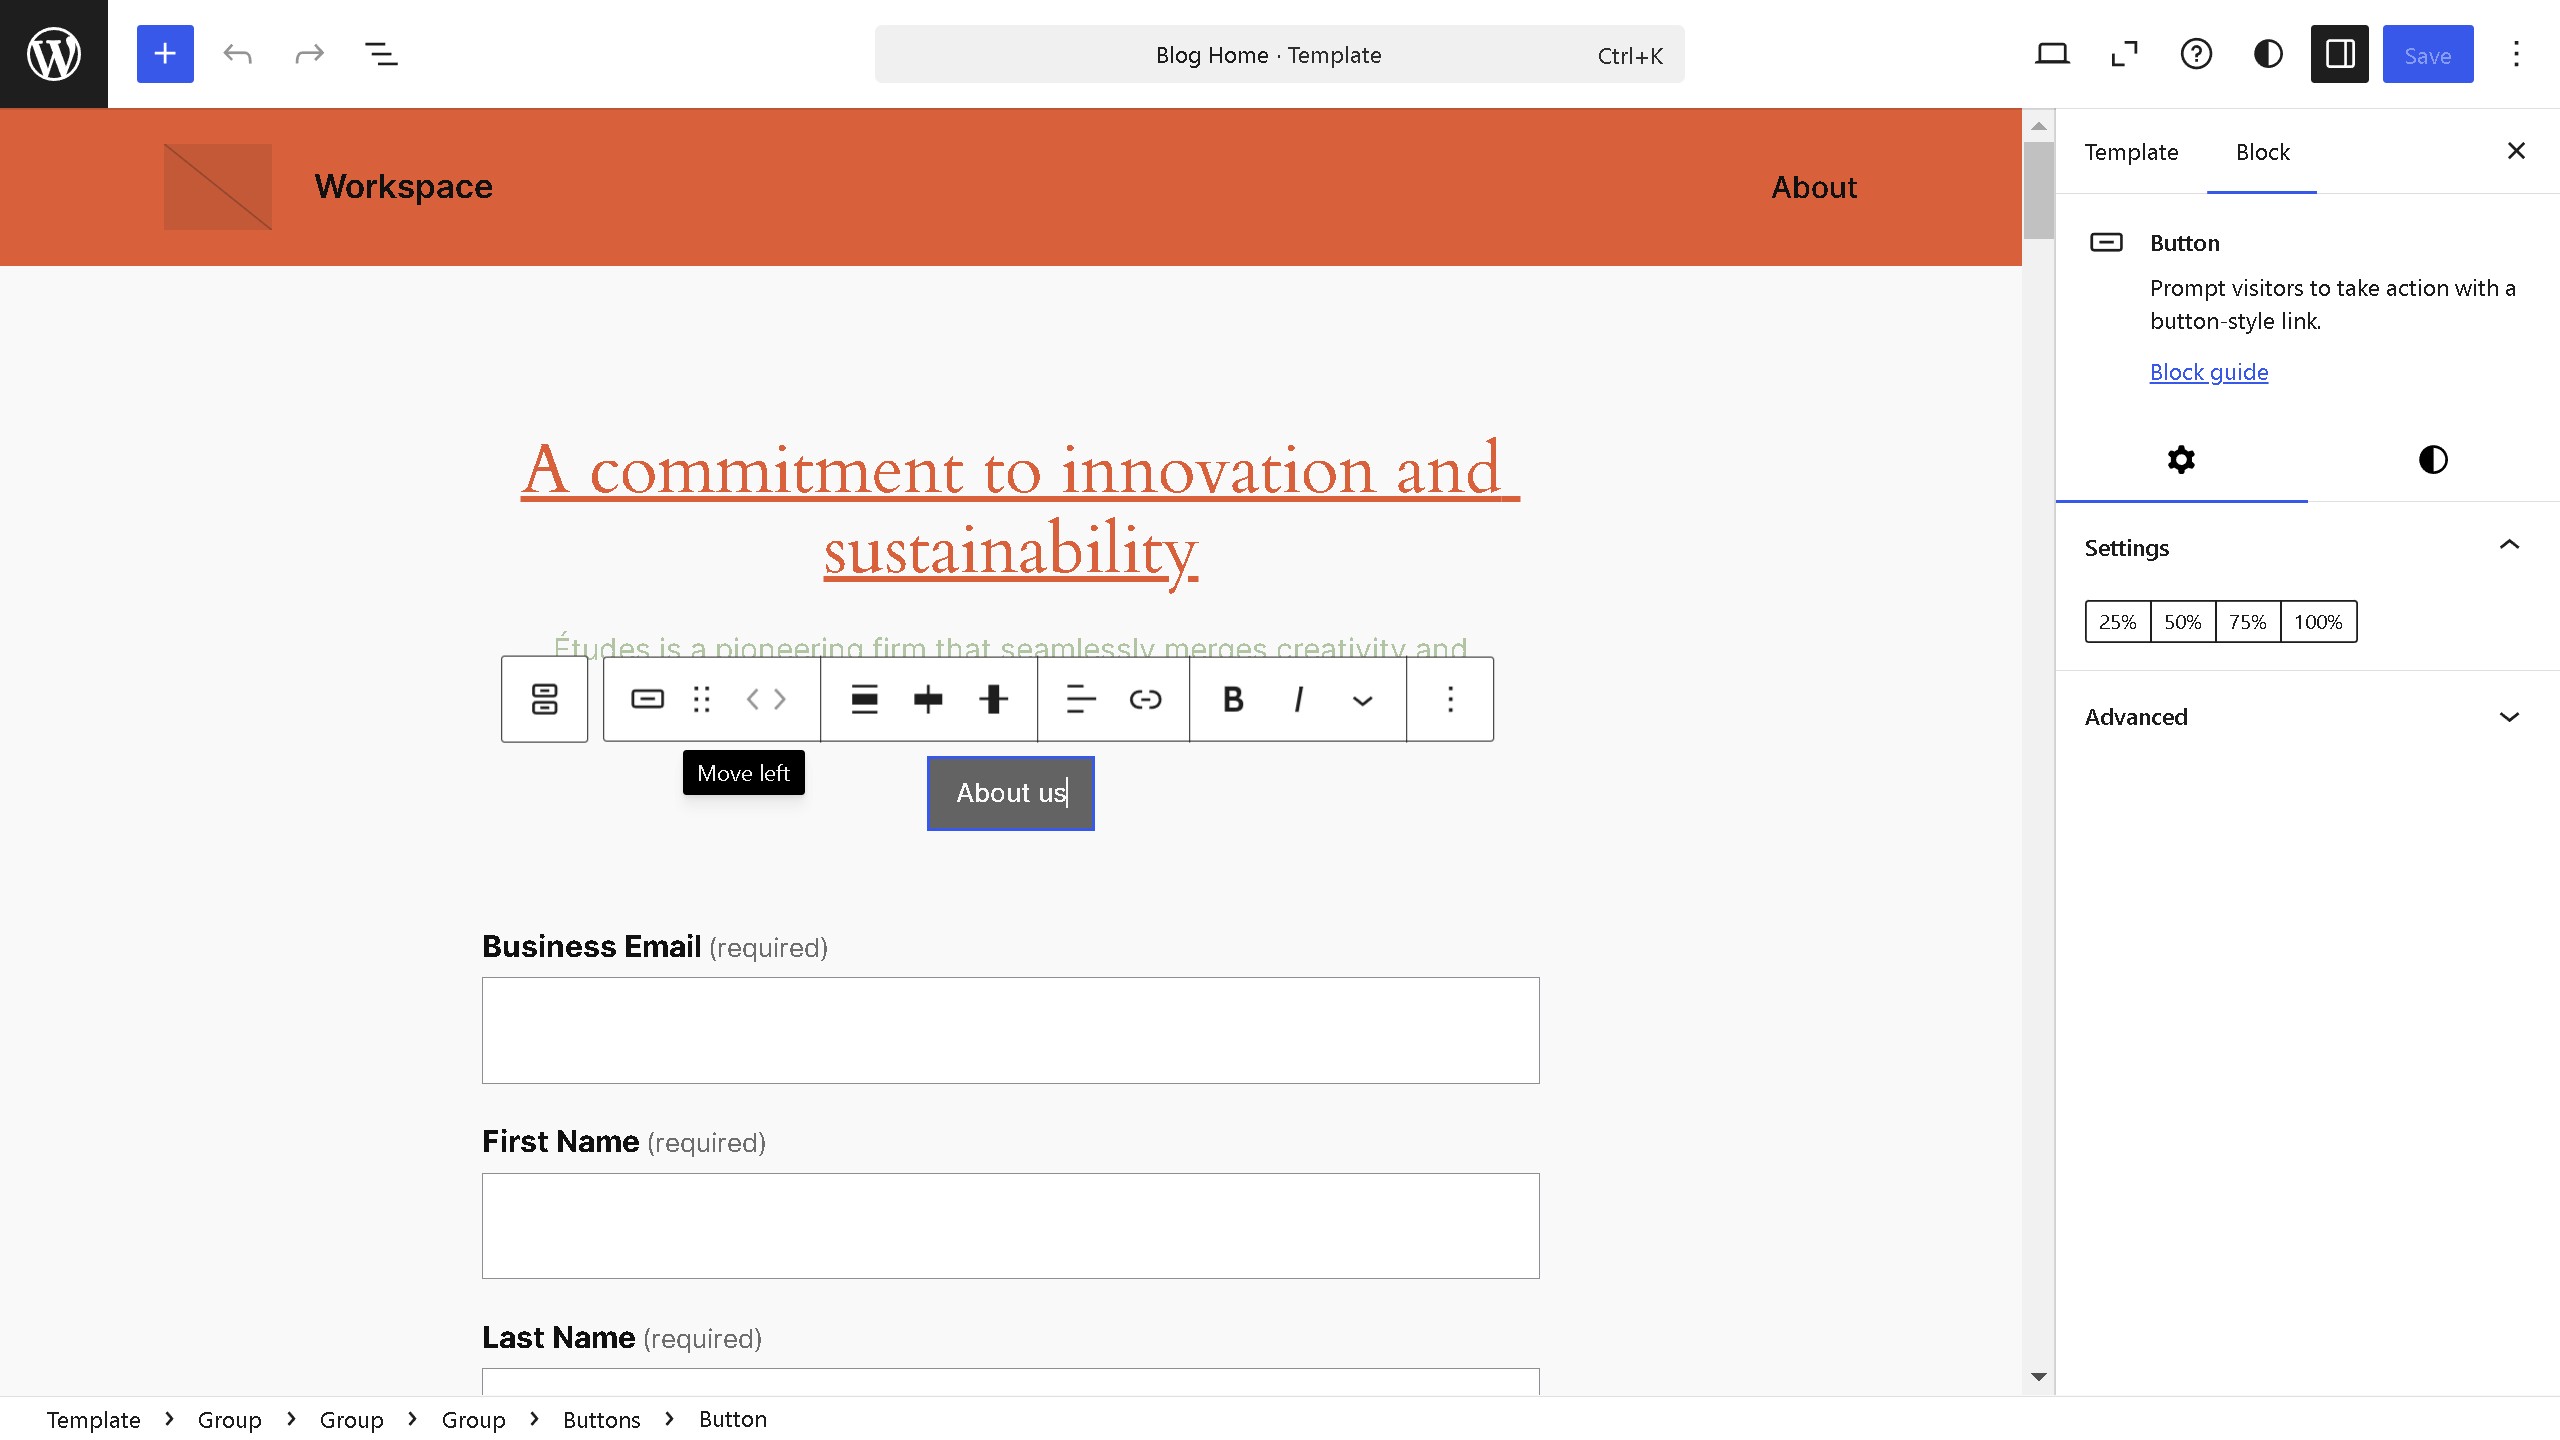Click the Business Email input field
The width and height of the screenshot is (2560, 1440).
(1010, 1030)
